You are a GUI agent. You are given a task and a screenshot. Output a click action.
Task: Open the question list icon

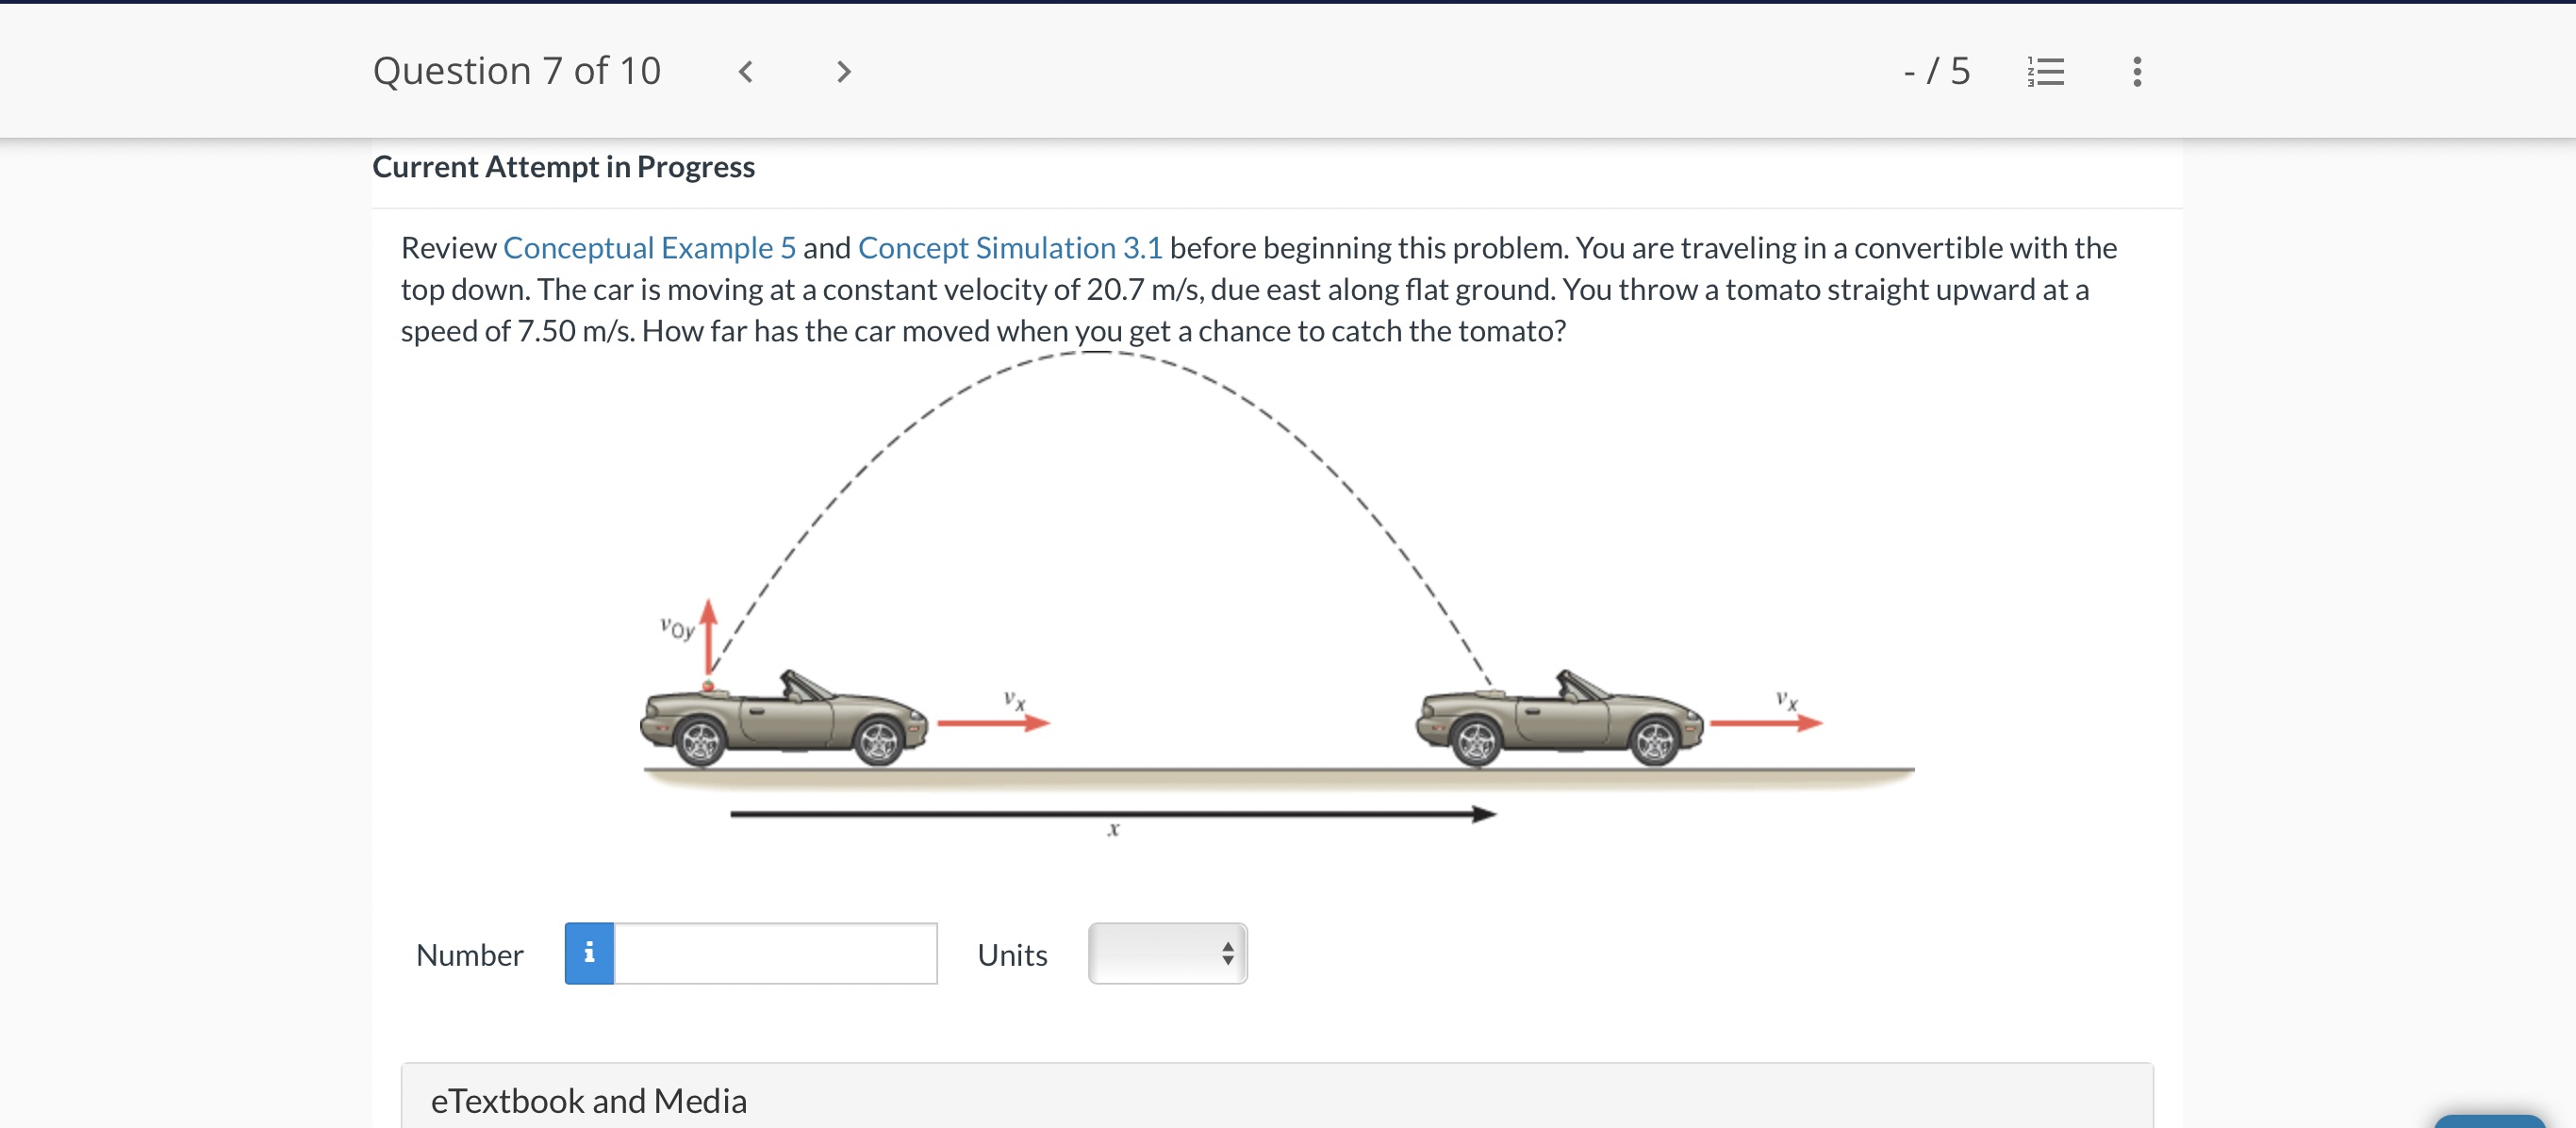[x=2045, y=72]
